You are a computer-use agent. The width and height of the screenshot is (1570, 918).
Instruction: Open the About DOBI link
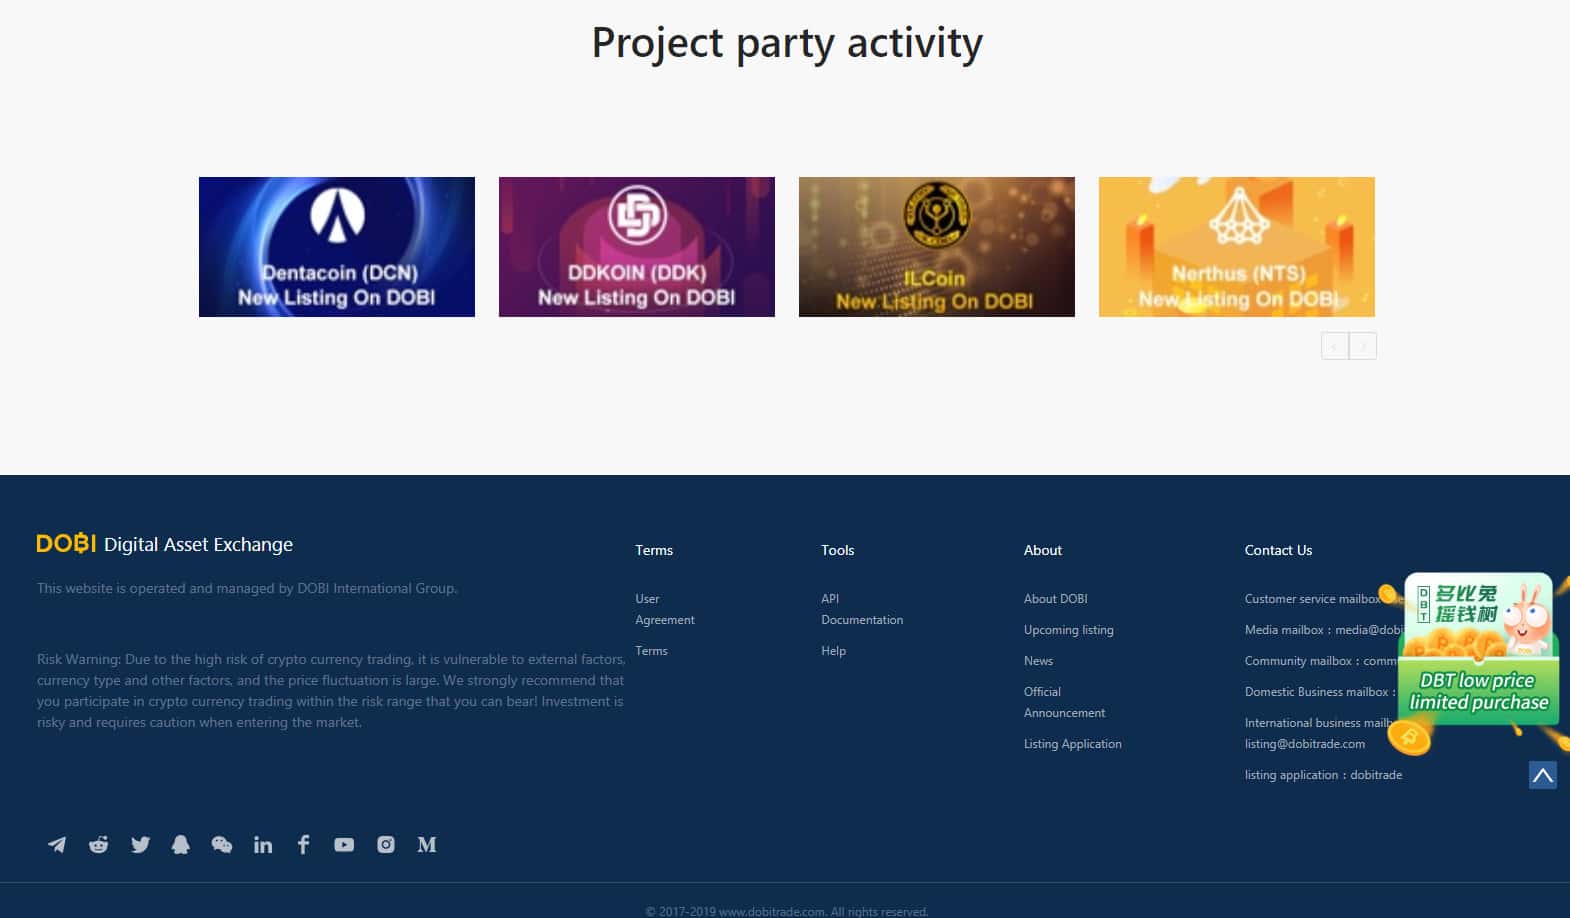[x=1056, y=599]
